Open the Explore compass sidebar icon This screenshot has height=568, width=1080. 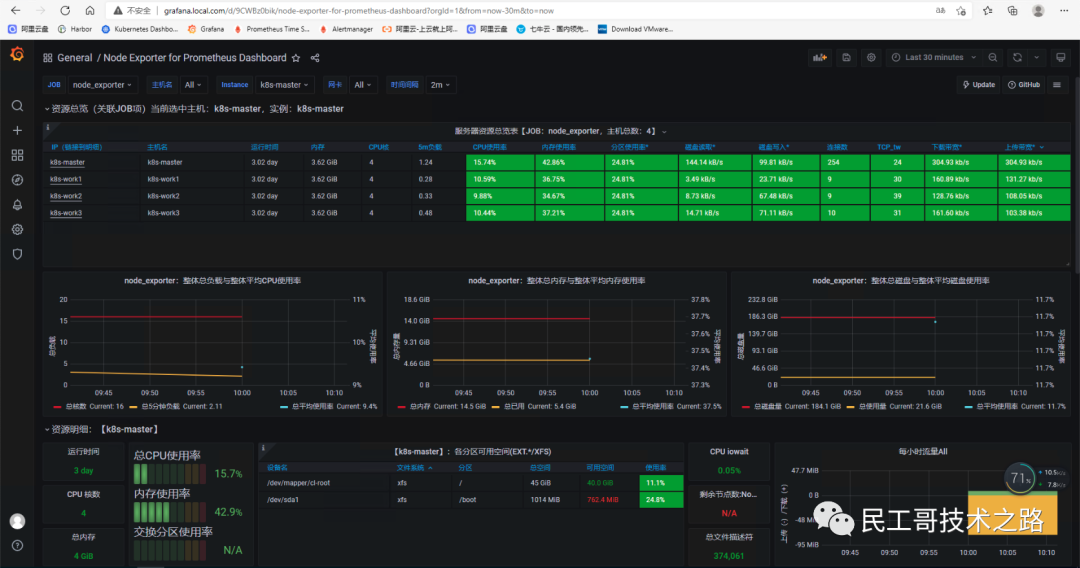coord(17,180)
